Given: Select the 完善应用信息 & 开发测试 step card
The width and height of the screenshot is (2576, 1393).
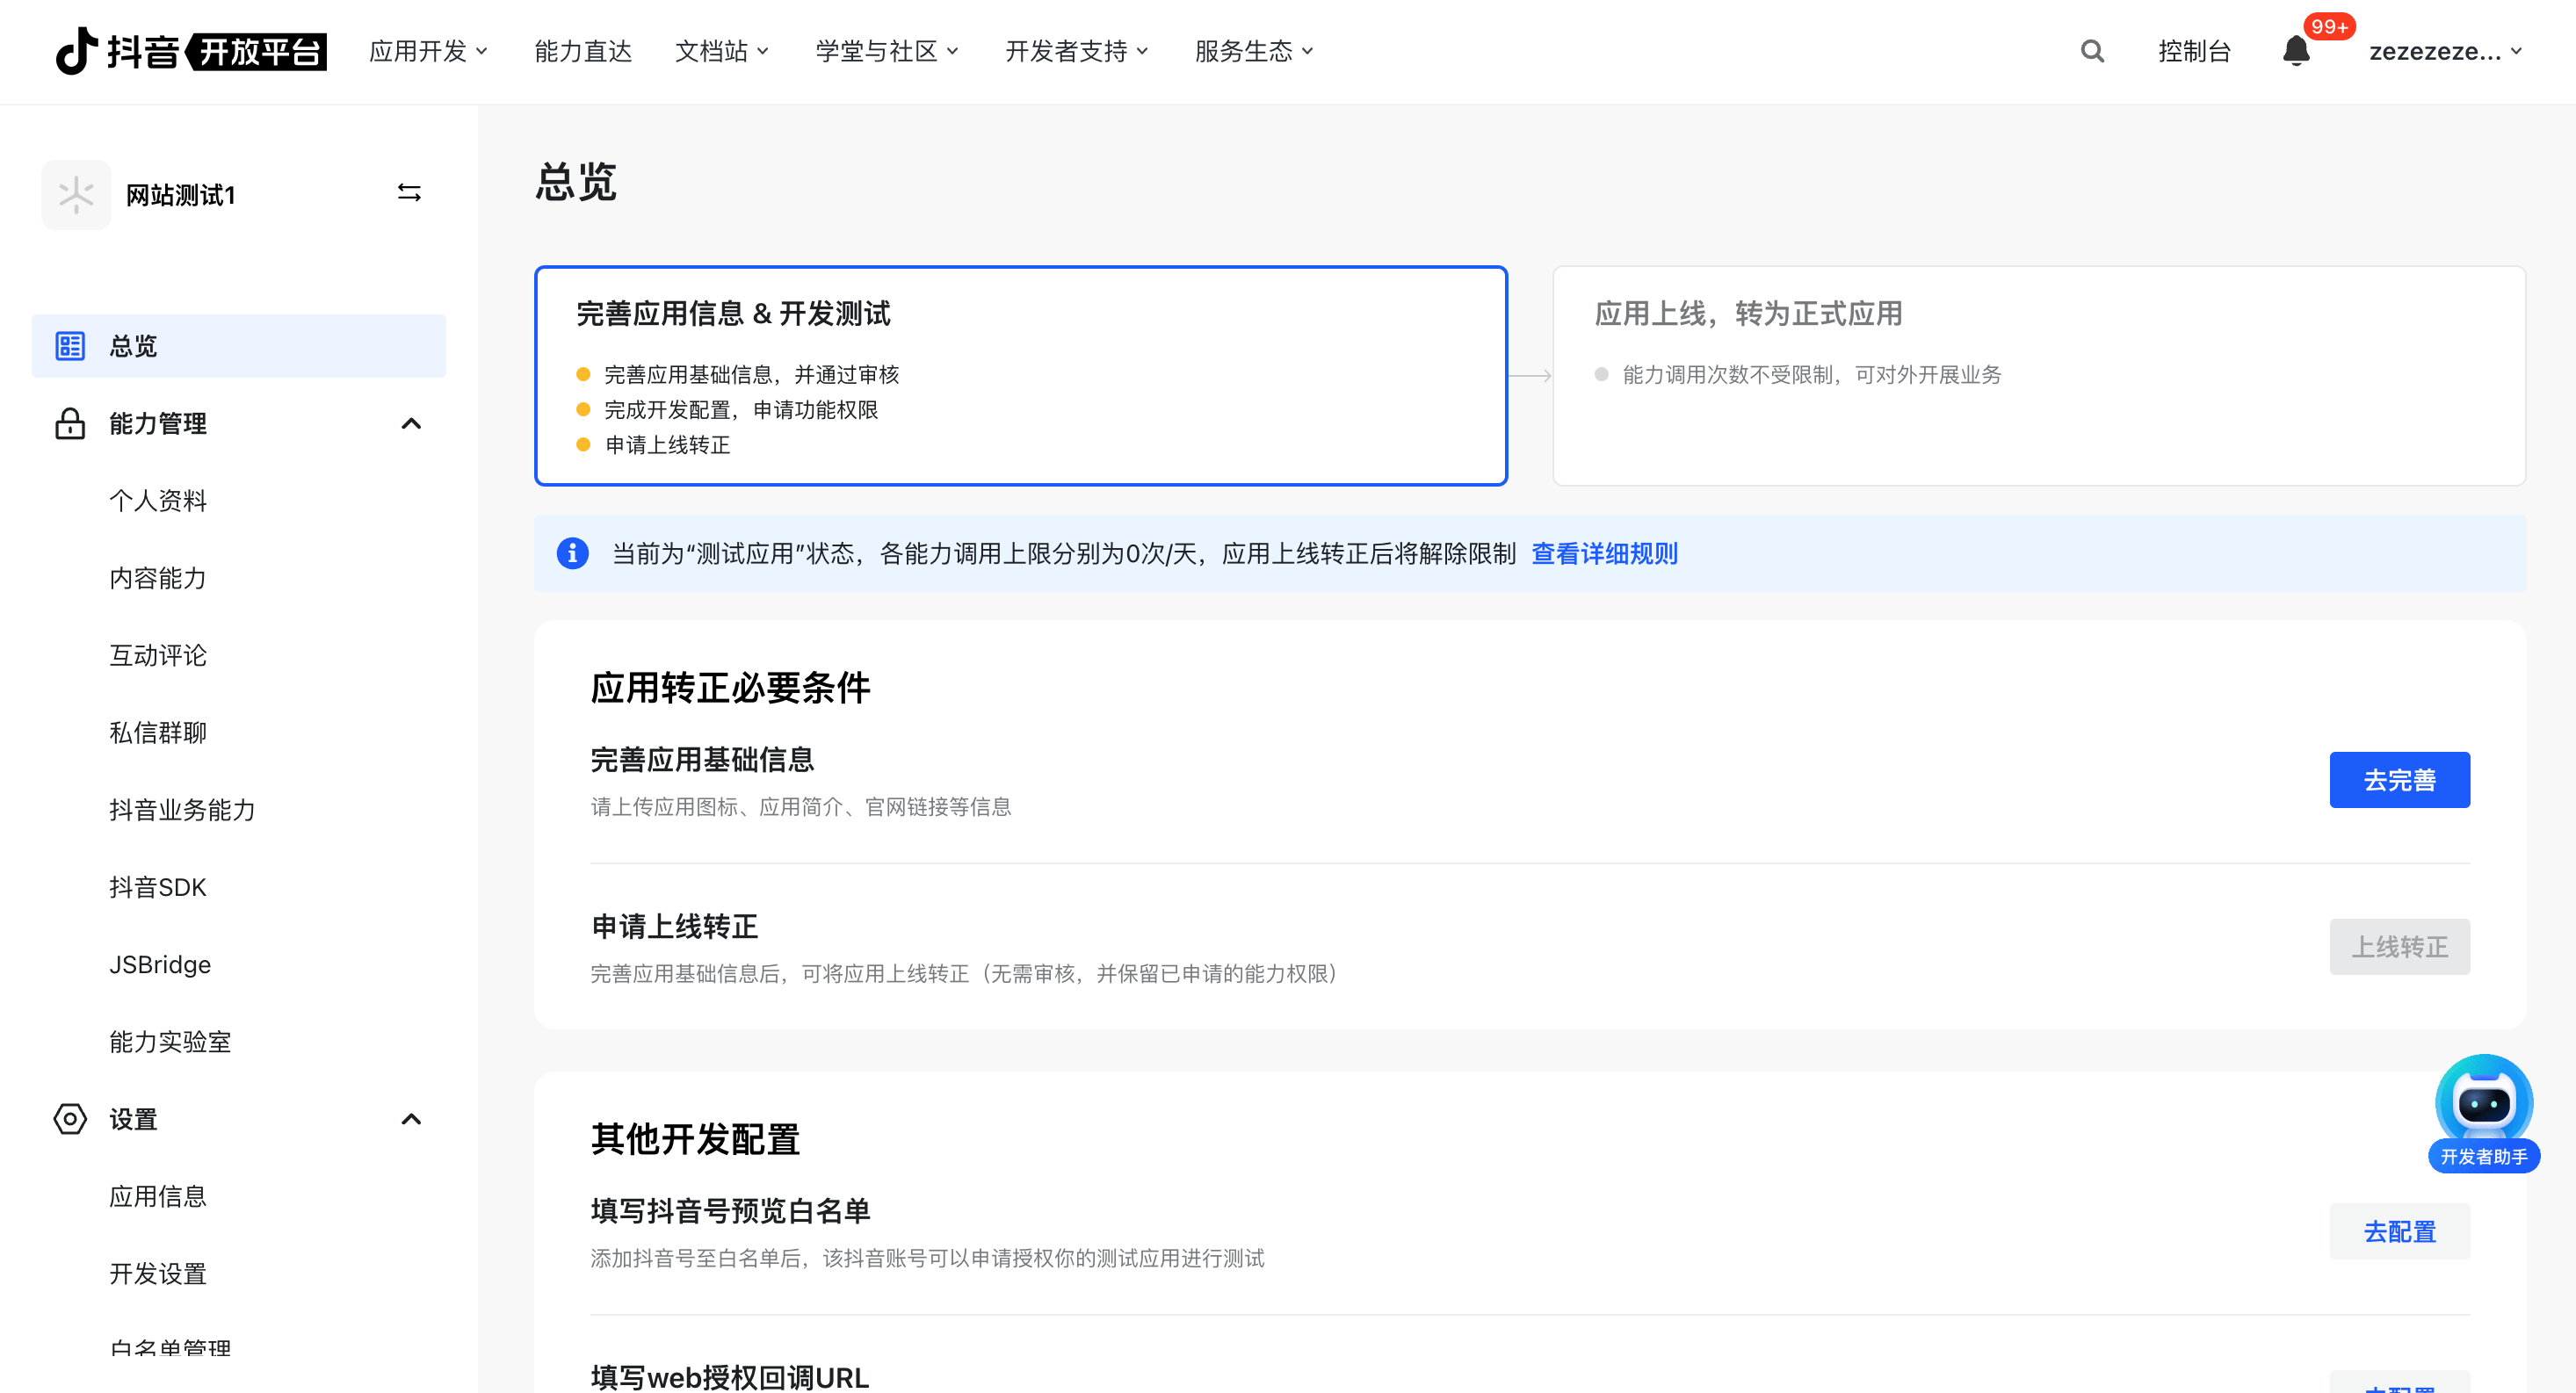Looking at the screenshot, I should [1020, 376].
